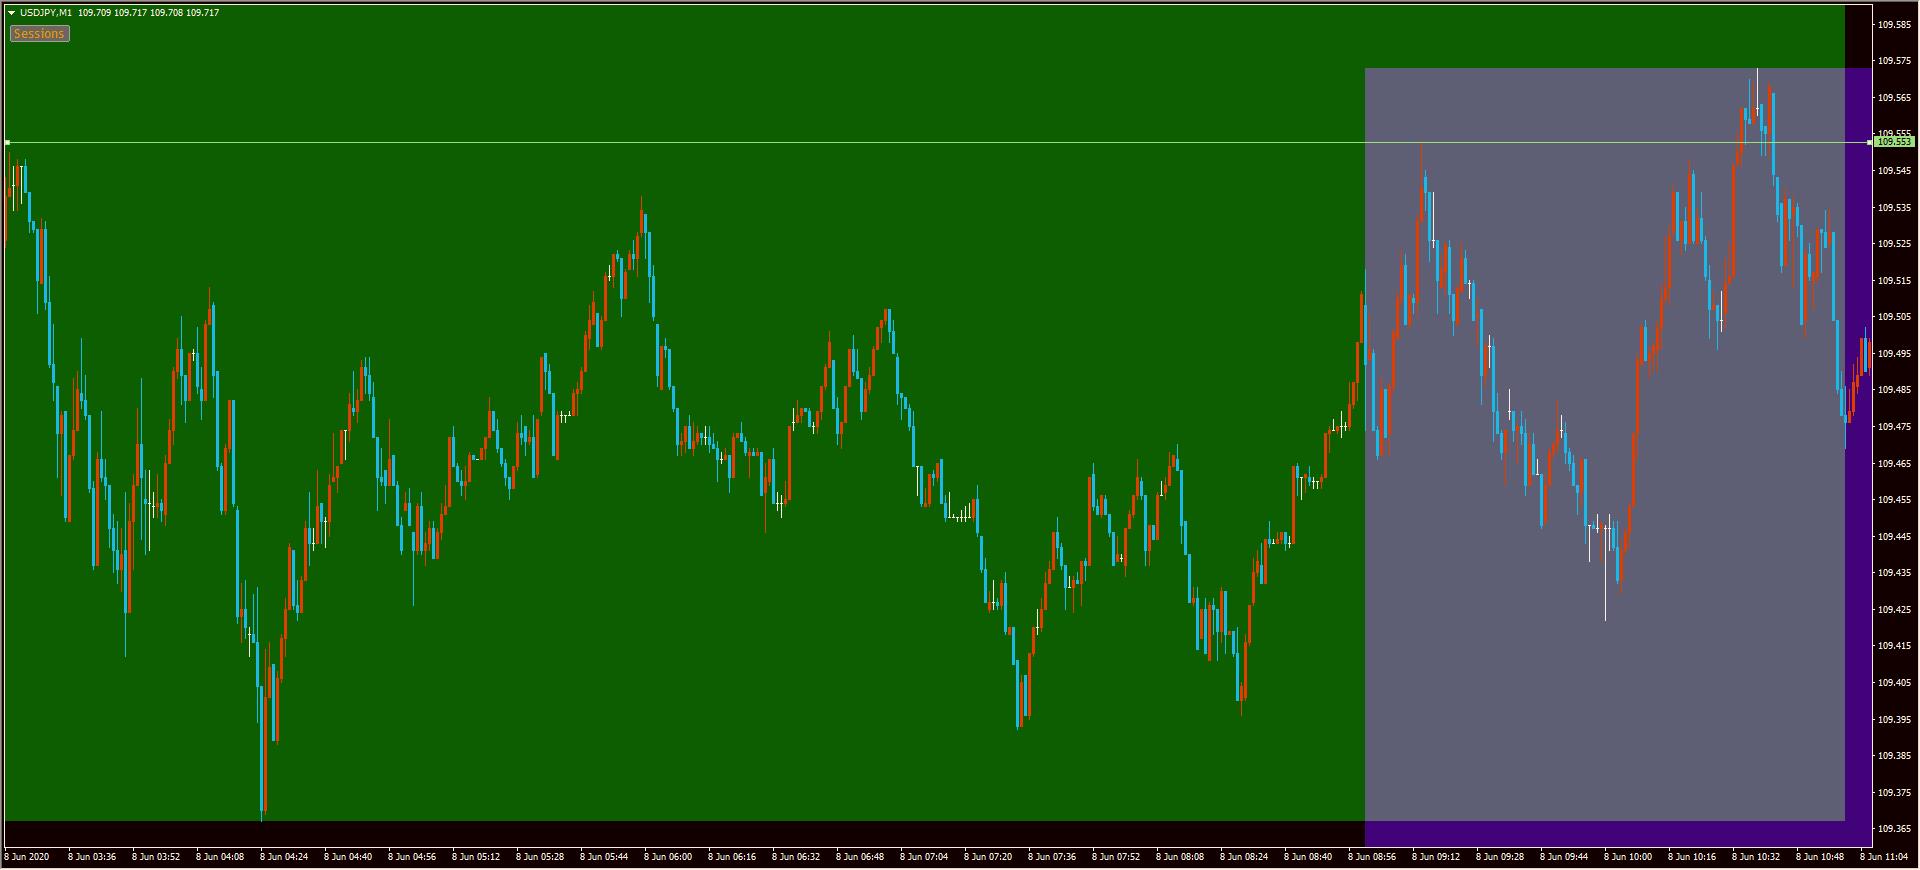Click the horizontal line's left anchor handle
Screen dimensions: 1920x870
(7, 142)
